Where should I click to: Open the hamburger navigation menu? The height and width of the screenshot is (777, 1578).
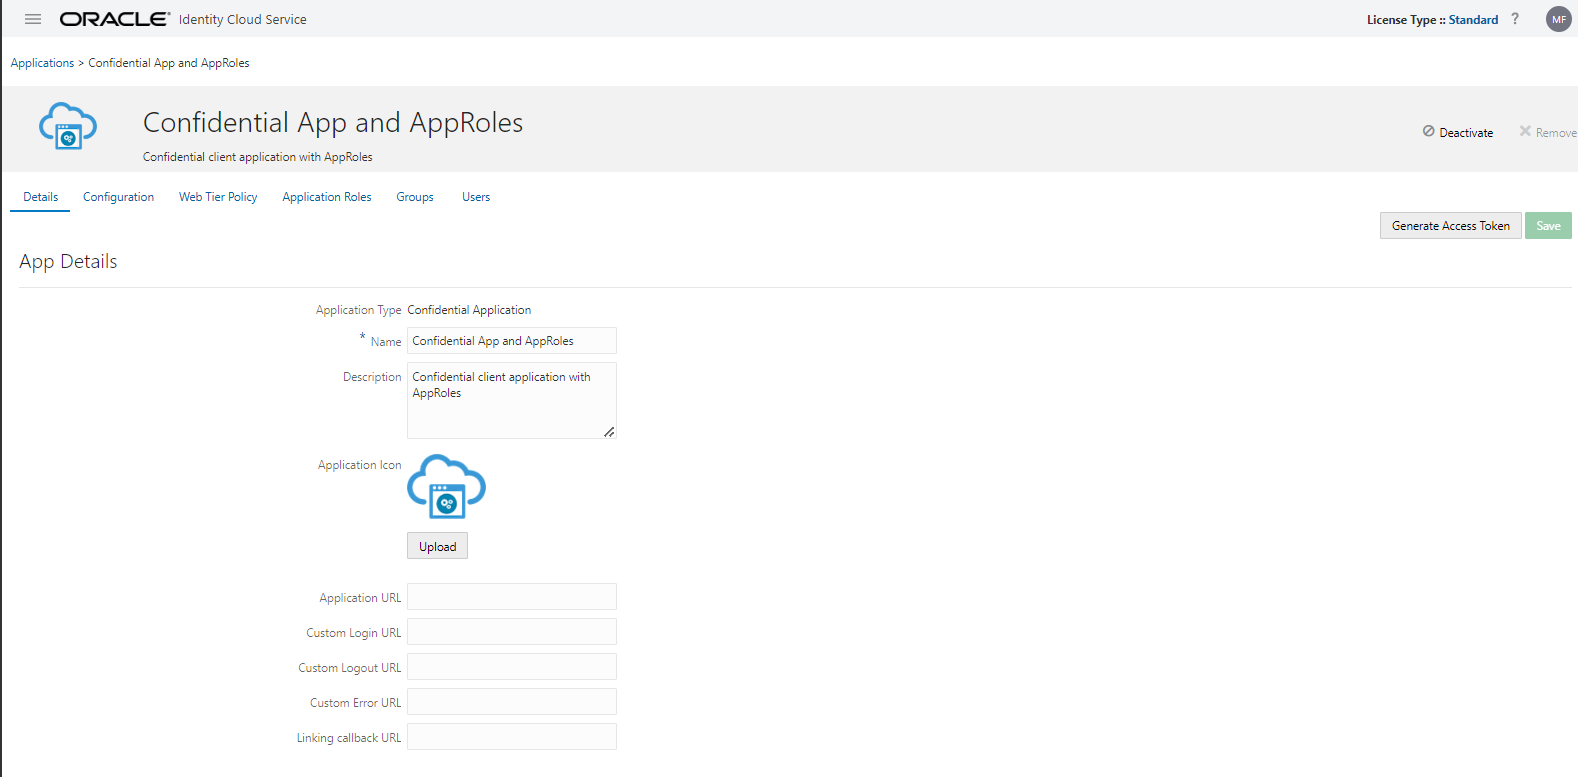(33, 19)
